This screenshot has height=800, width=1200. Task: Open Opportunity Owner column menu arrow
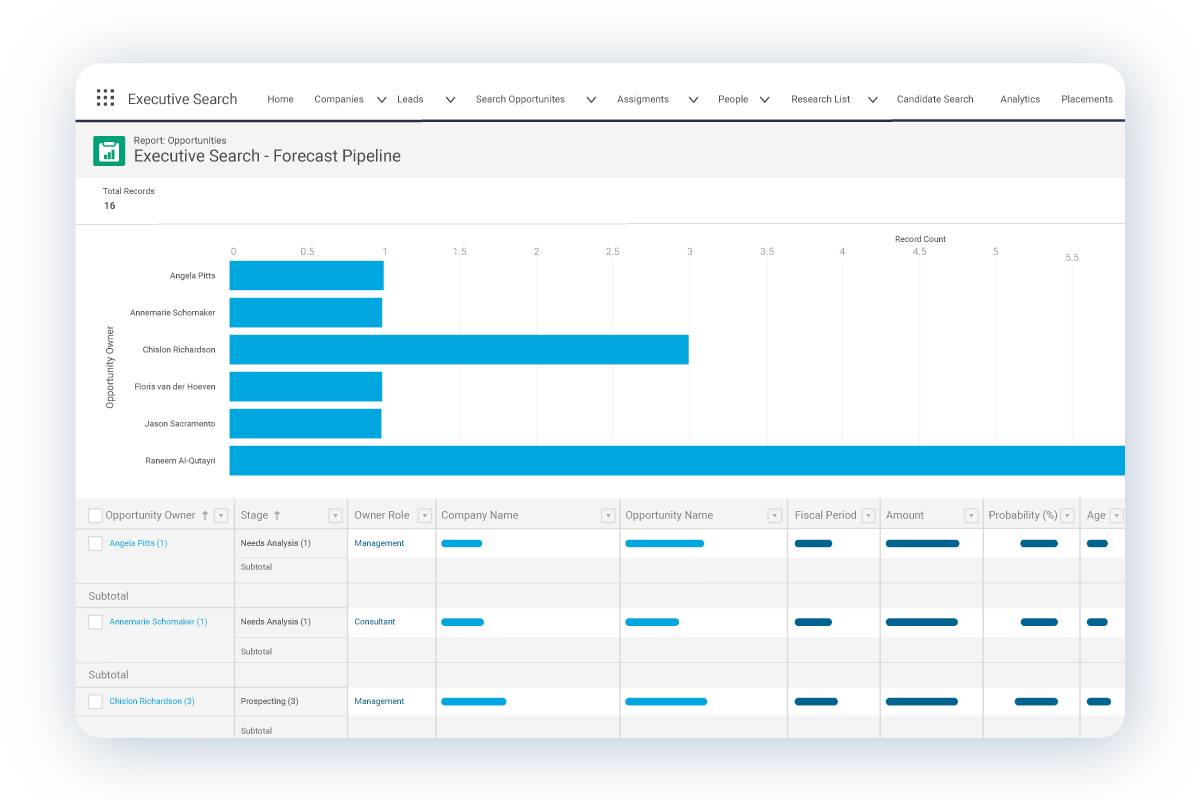[221, 516]
